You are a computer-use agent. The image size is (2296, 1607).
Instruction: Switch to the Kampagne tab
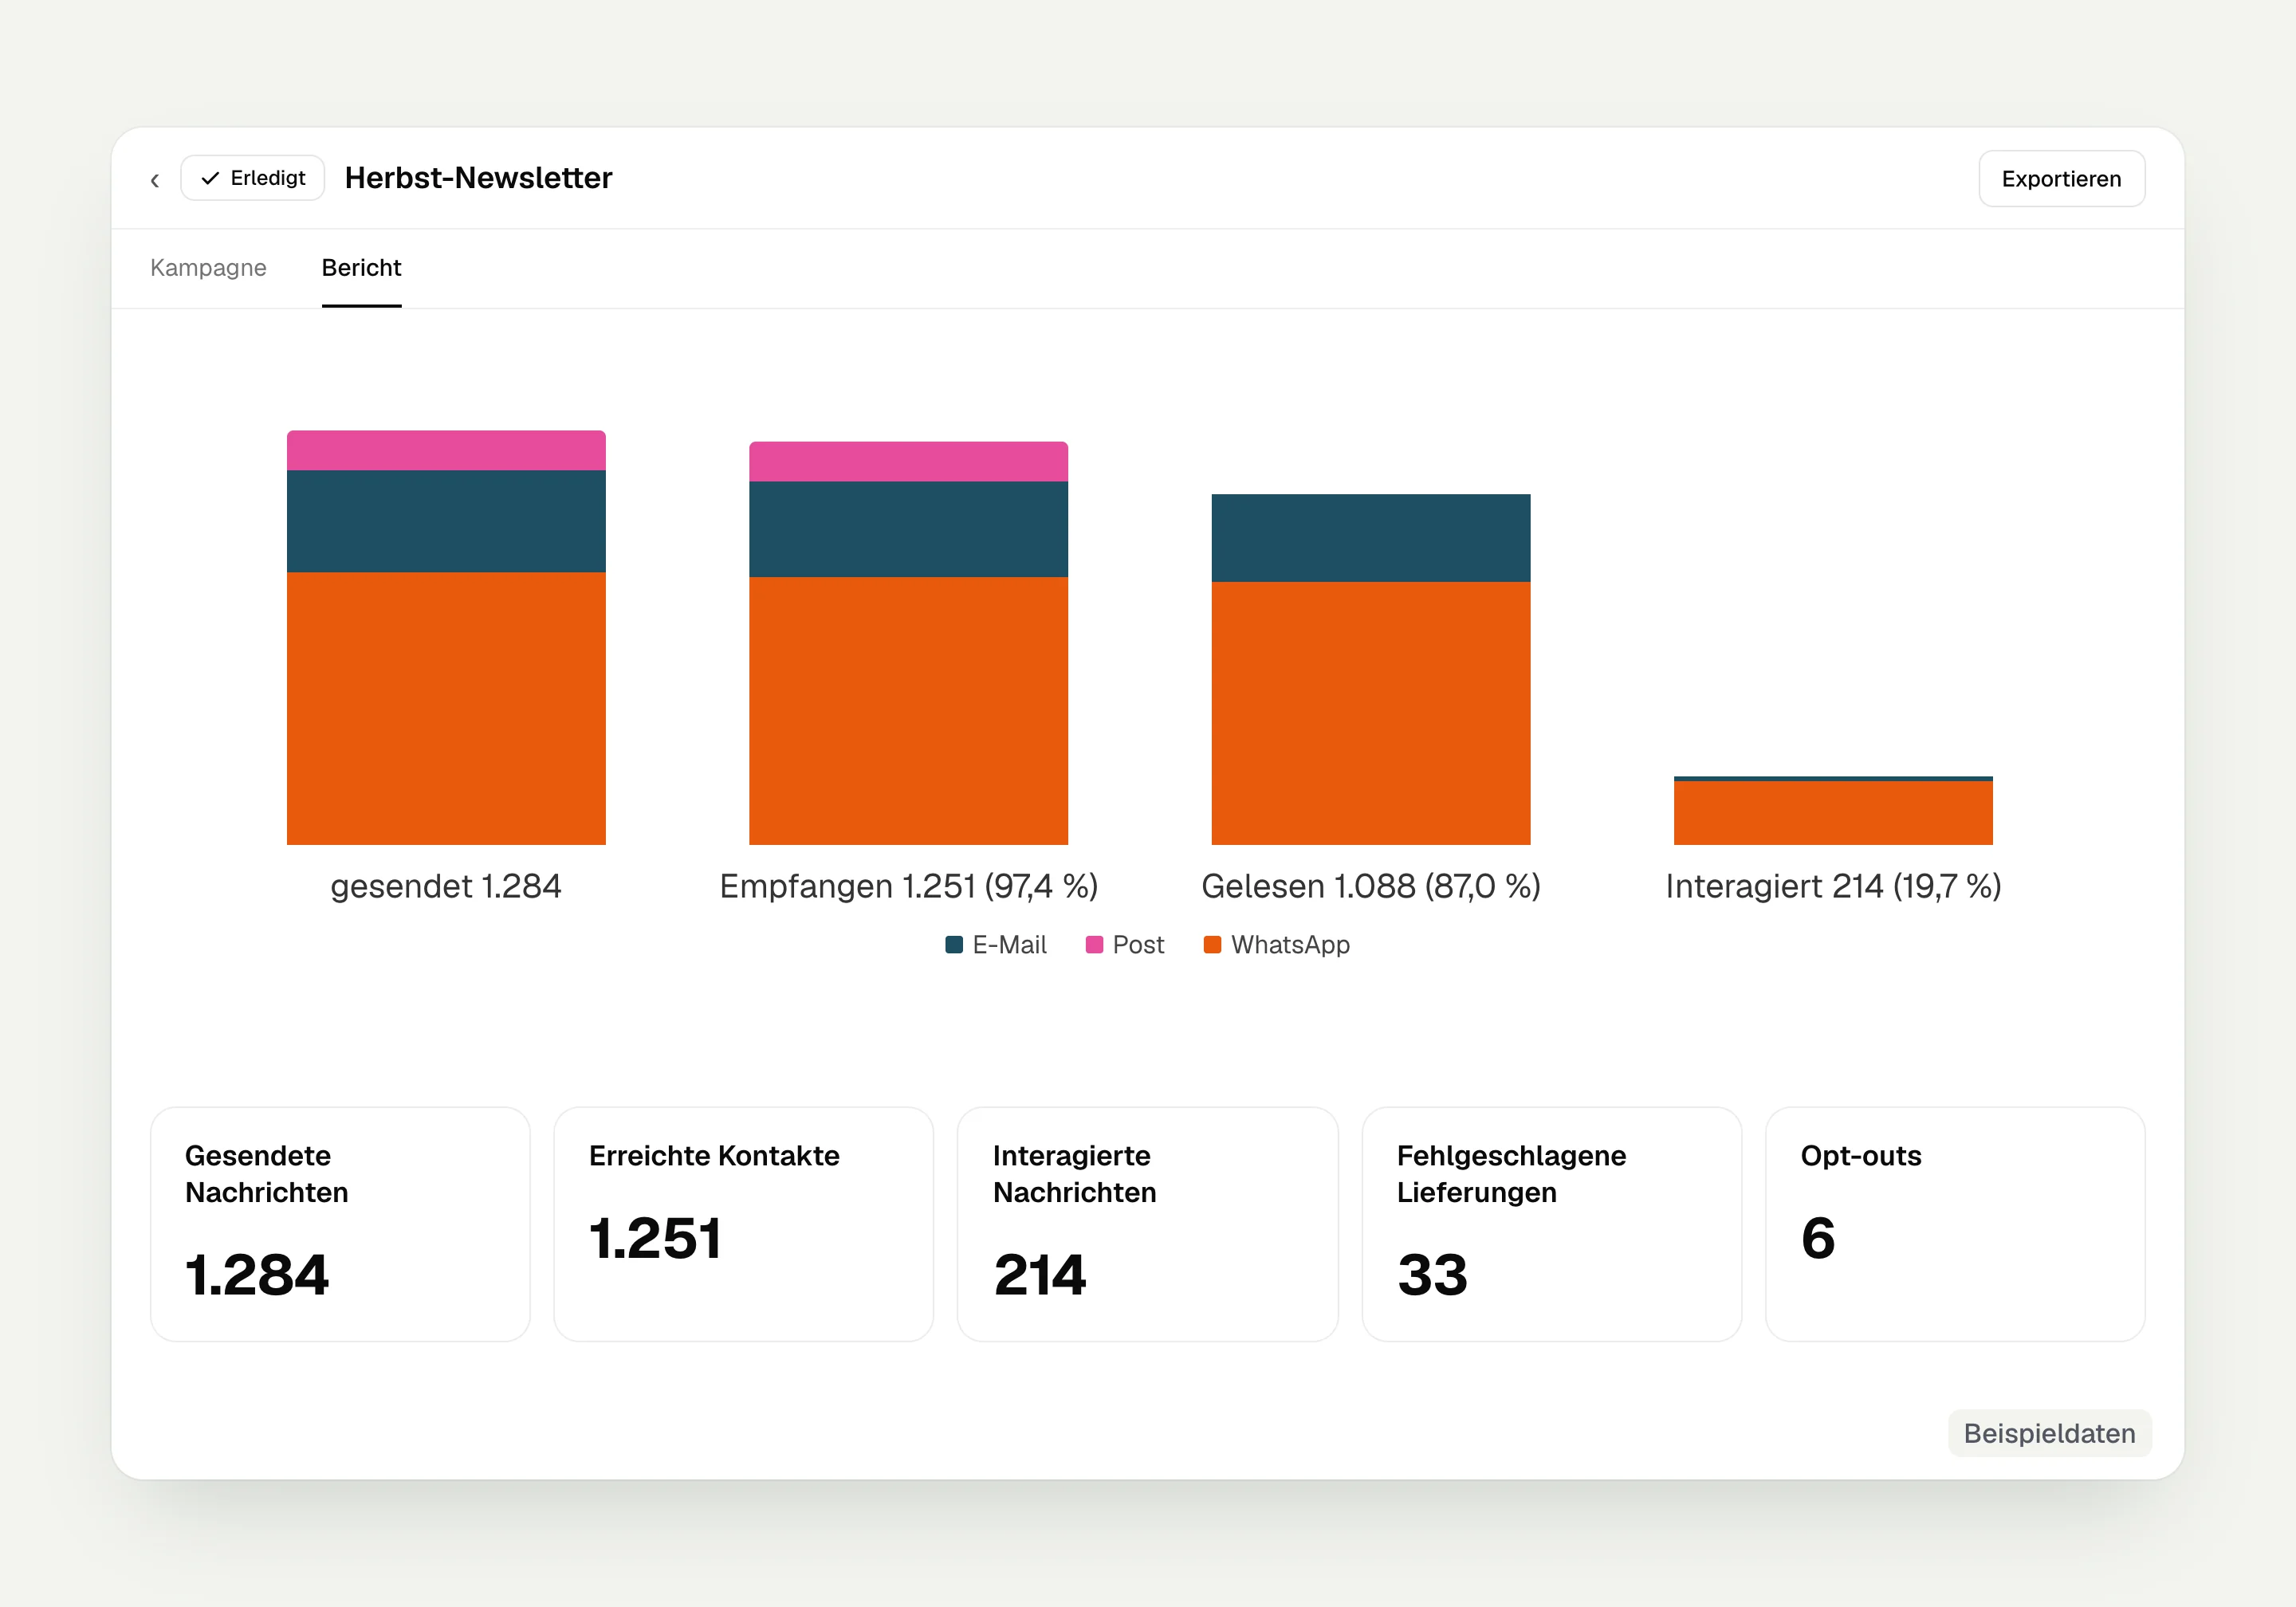(208, 268)
